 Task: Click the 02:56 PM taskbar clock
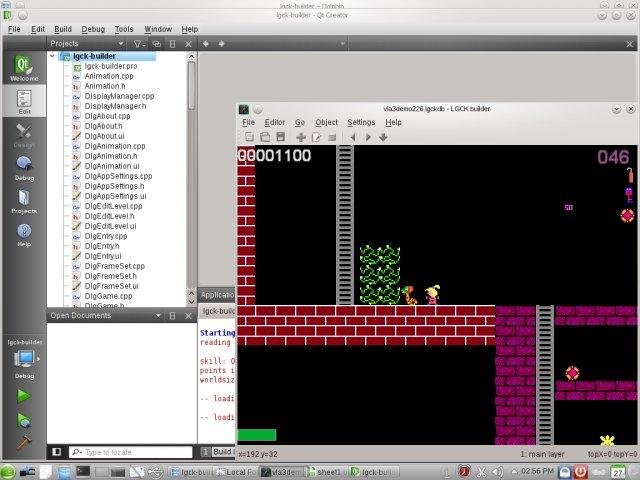pyautogui.click(x=537, y=471)
